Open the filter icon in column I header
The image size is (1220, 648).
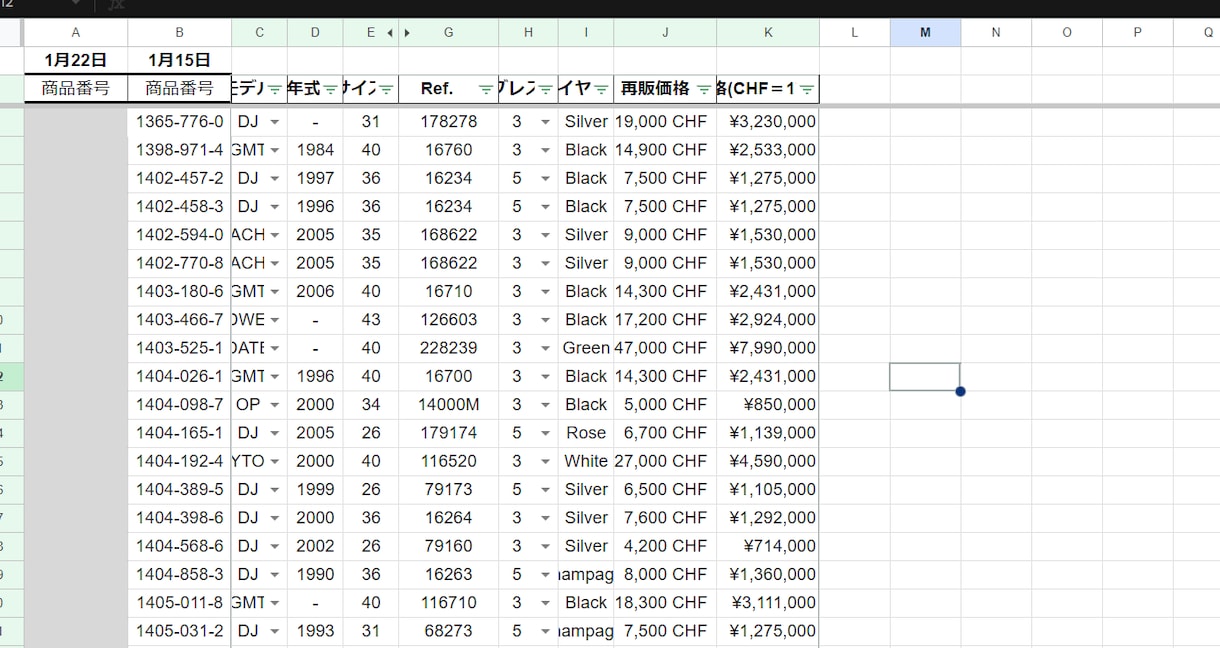(x=601, y=89)
